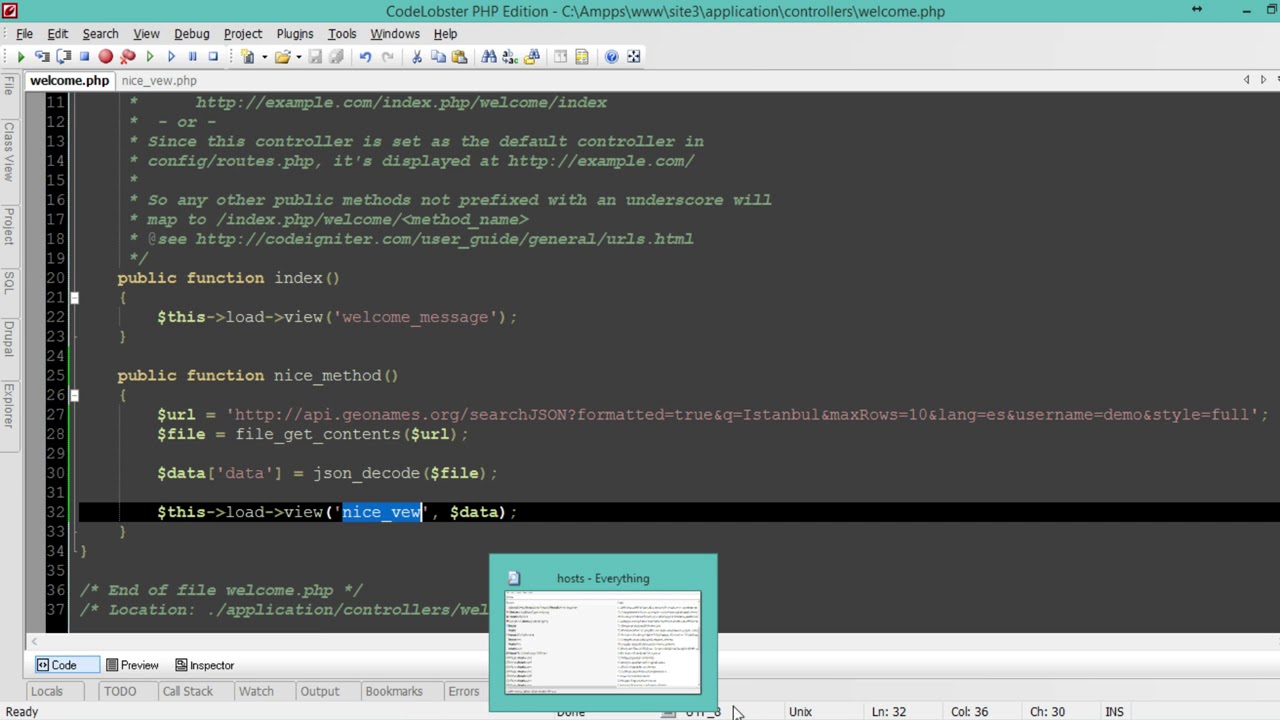Click the 'INS' insert mode indicator
This screenshot has height=720, width=1280.
click(1114, 712)
